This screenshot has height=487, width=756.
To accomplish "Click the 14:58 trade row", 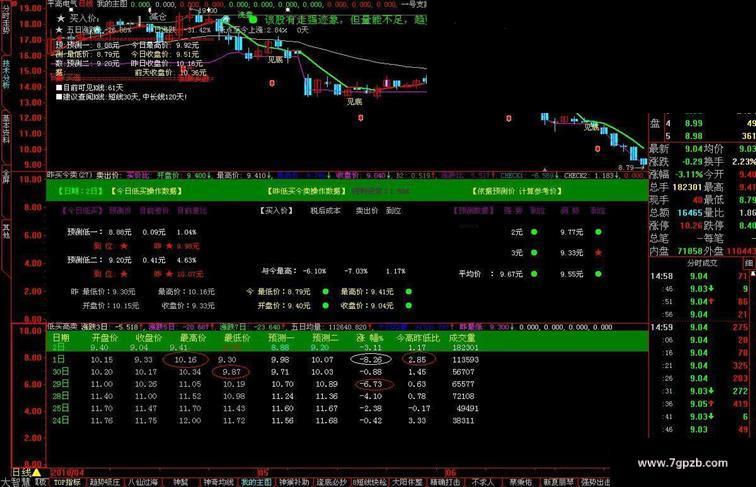I will pyautogui.click(x=699, y=276).
